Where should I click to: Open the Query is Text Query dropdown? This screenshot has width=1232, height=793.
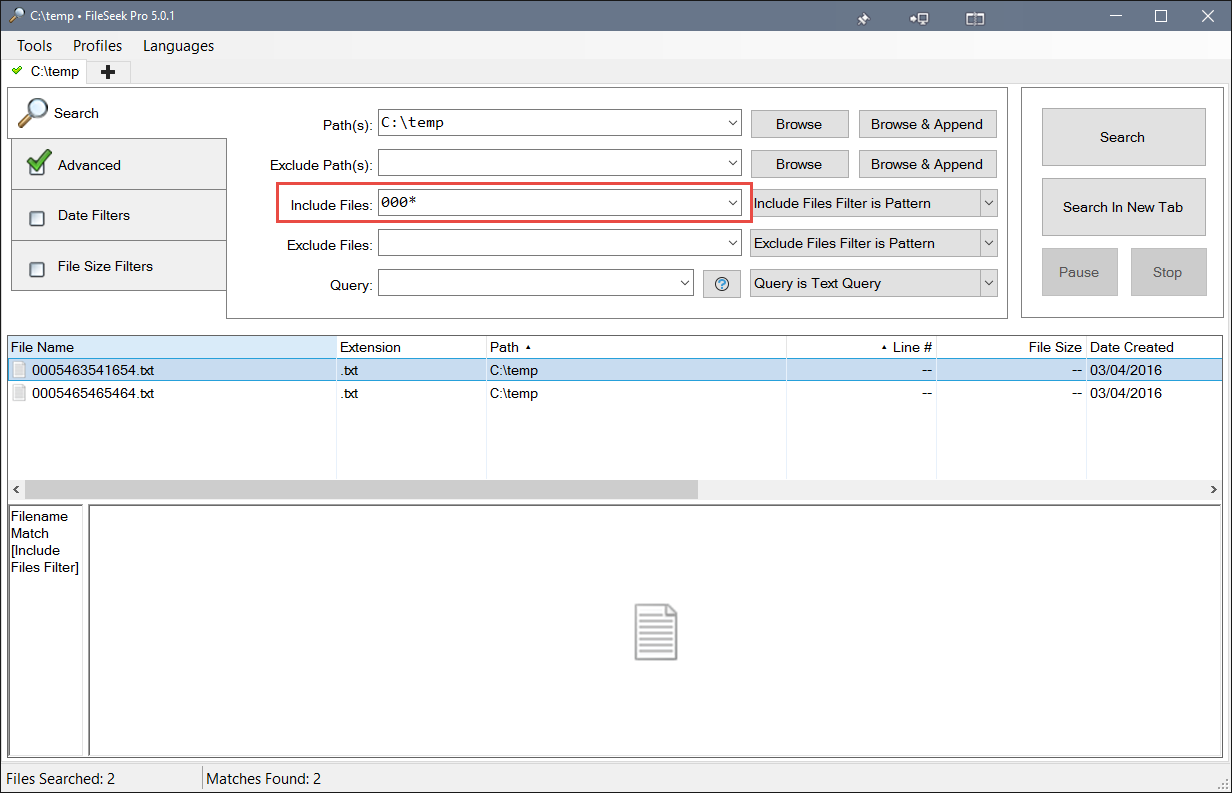[988, 283]
